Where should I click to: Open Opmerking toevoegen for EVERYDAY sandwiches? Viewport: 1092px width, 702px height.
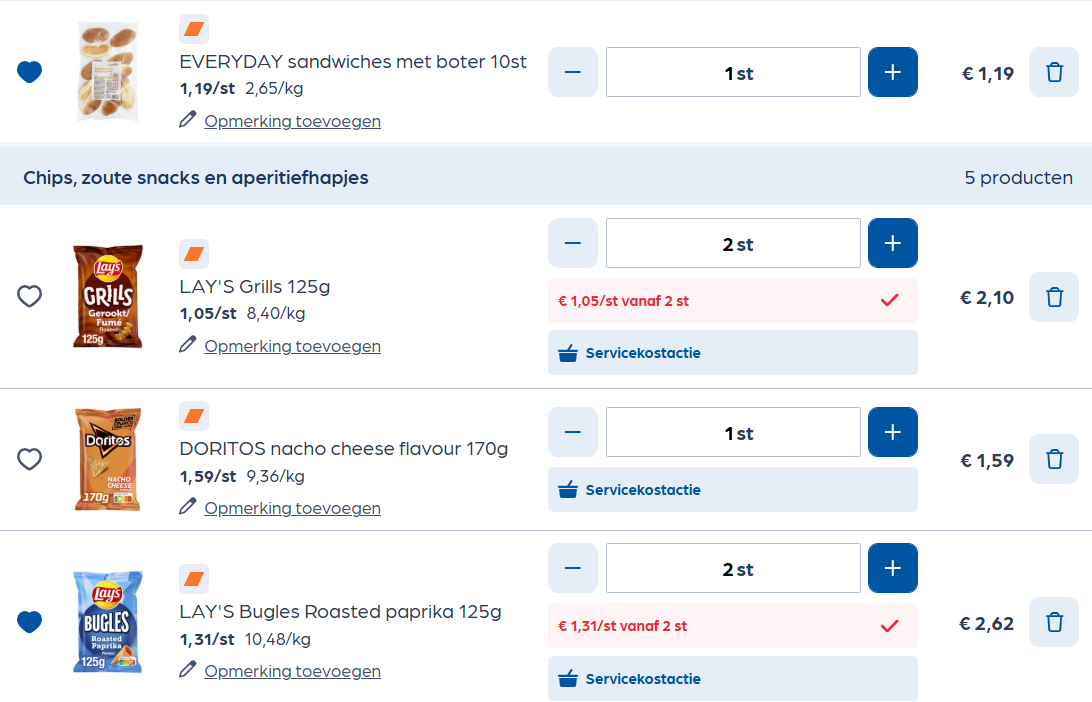tap(292, 120)
